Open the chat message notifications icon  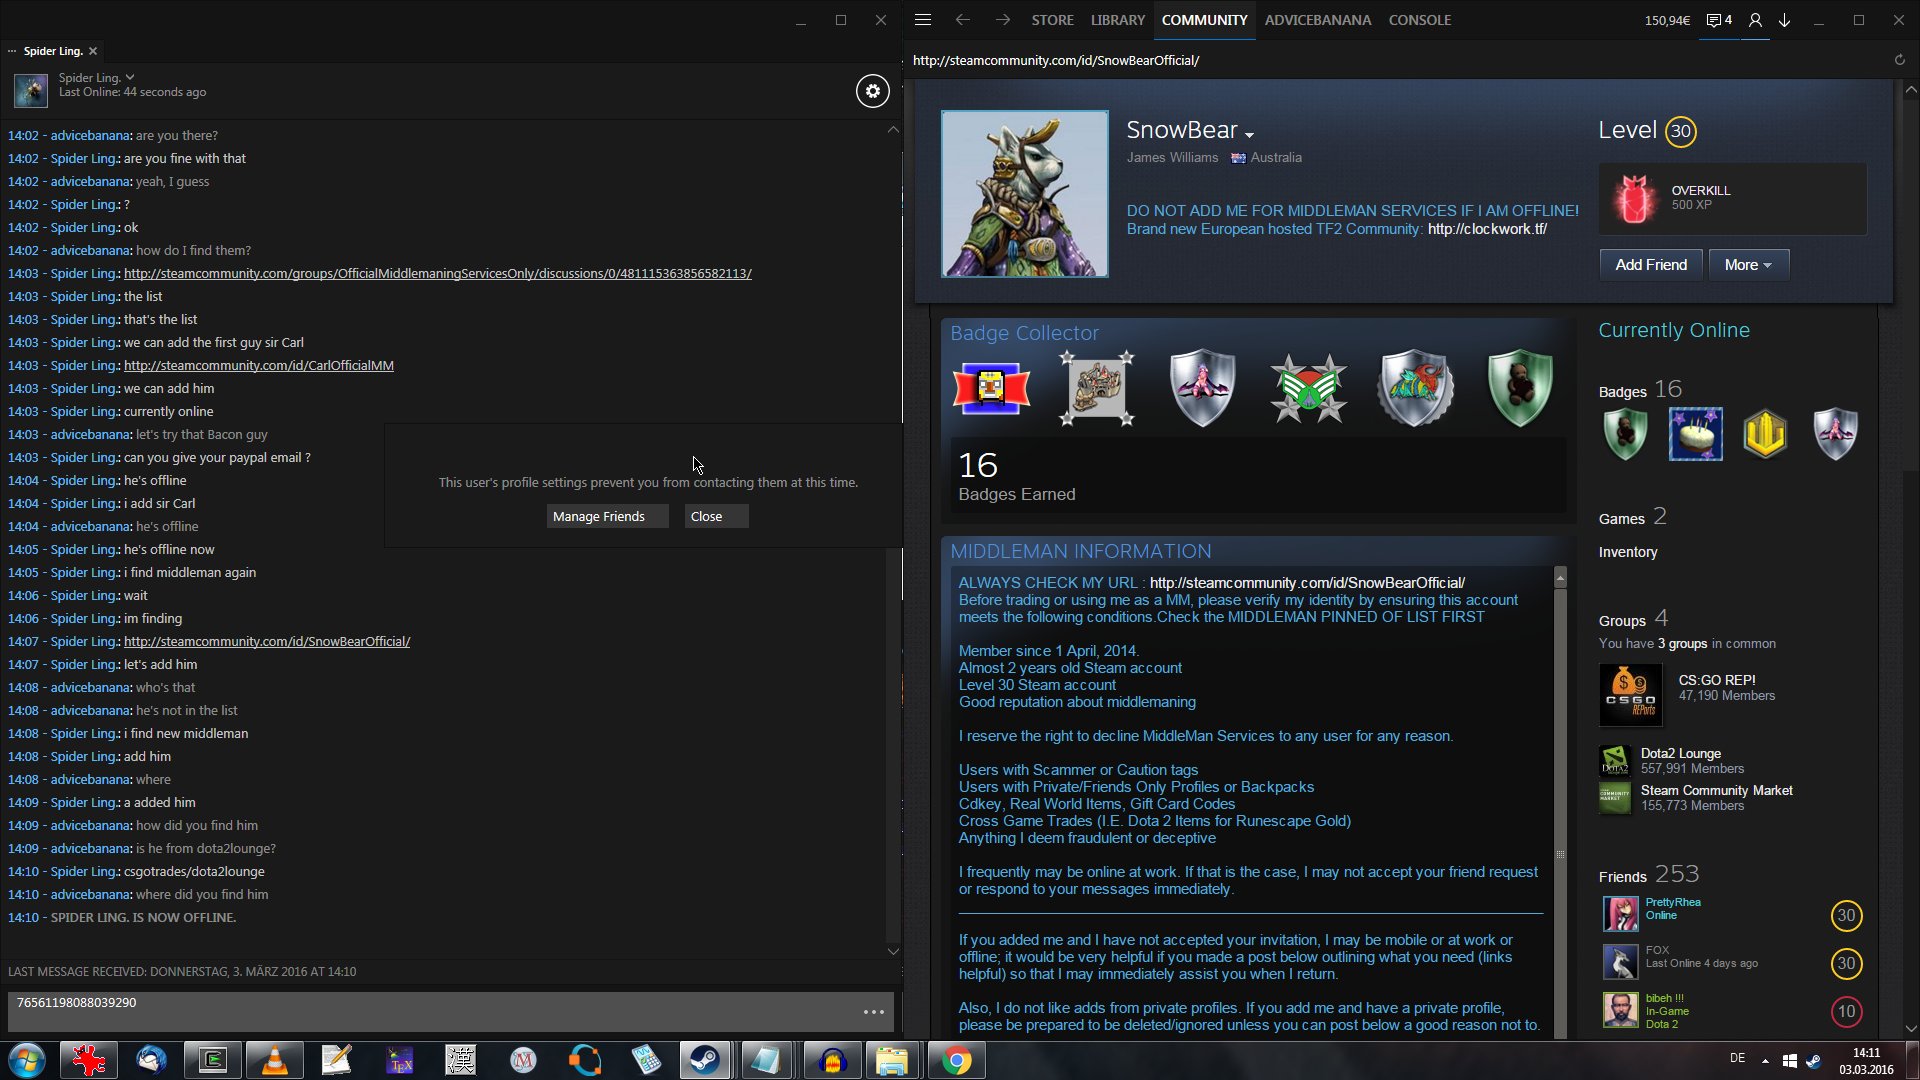1718,20
